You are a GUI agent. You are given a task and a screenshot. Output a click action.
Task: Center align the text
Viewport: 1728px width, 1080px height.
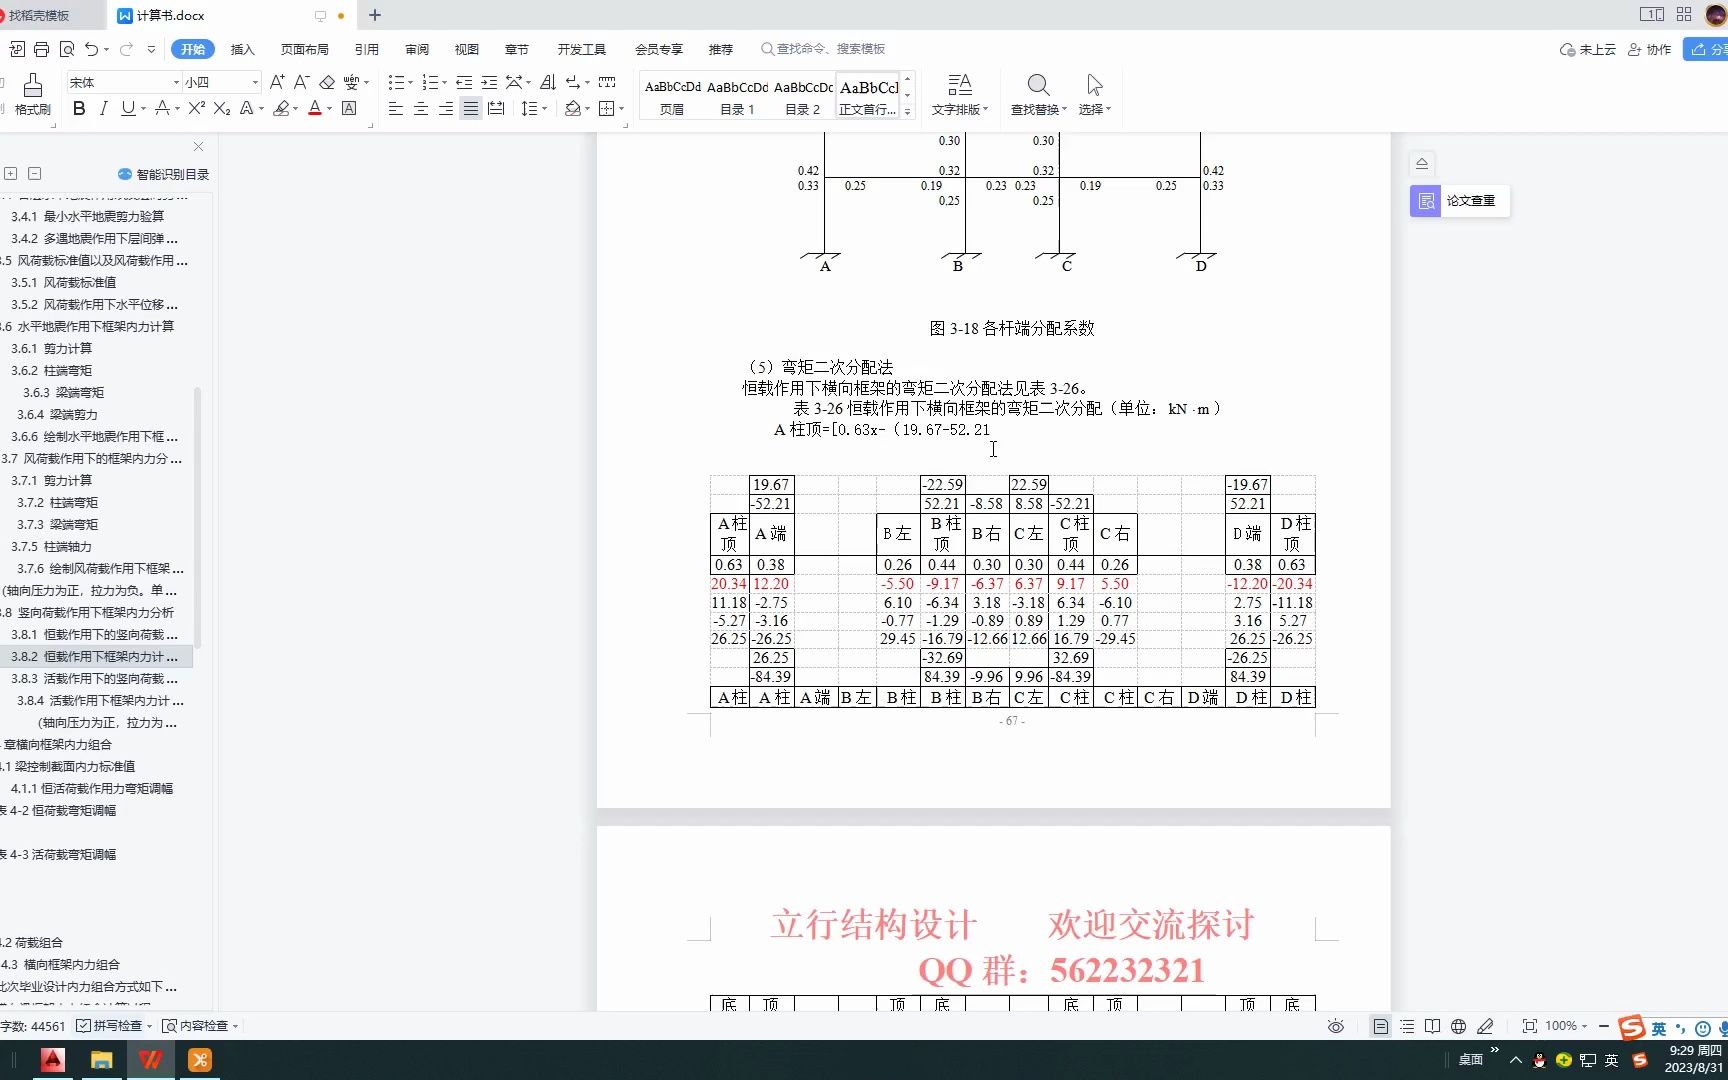(421, 109)
